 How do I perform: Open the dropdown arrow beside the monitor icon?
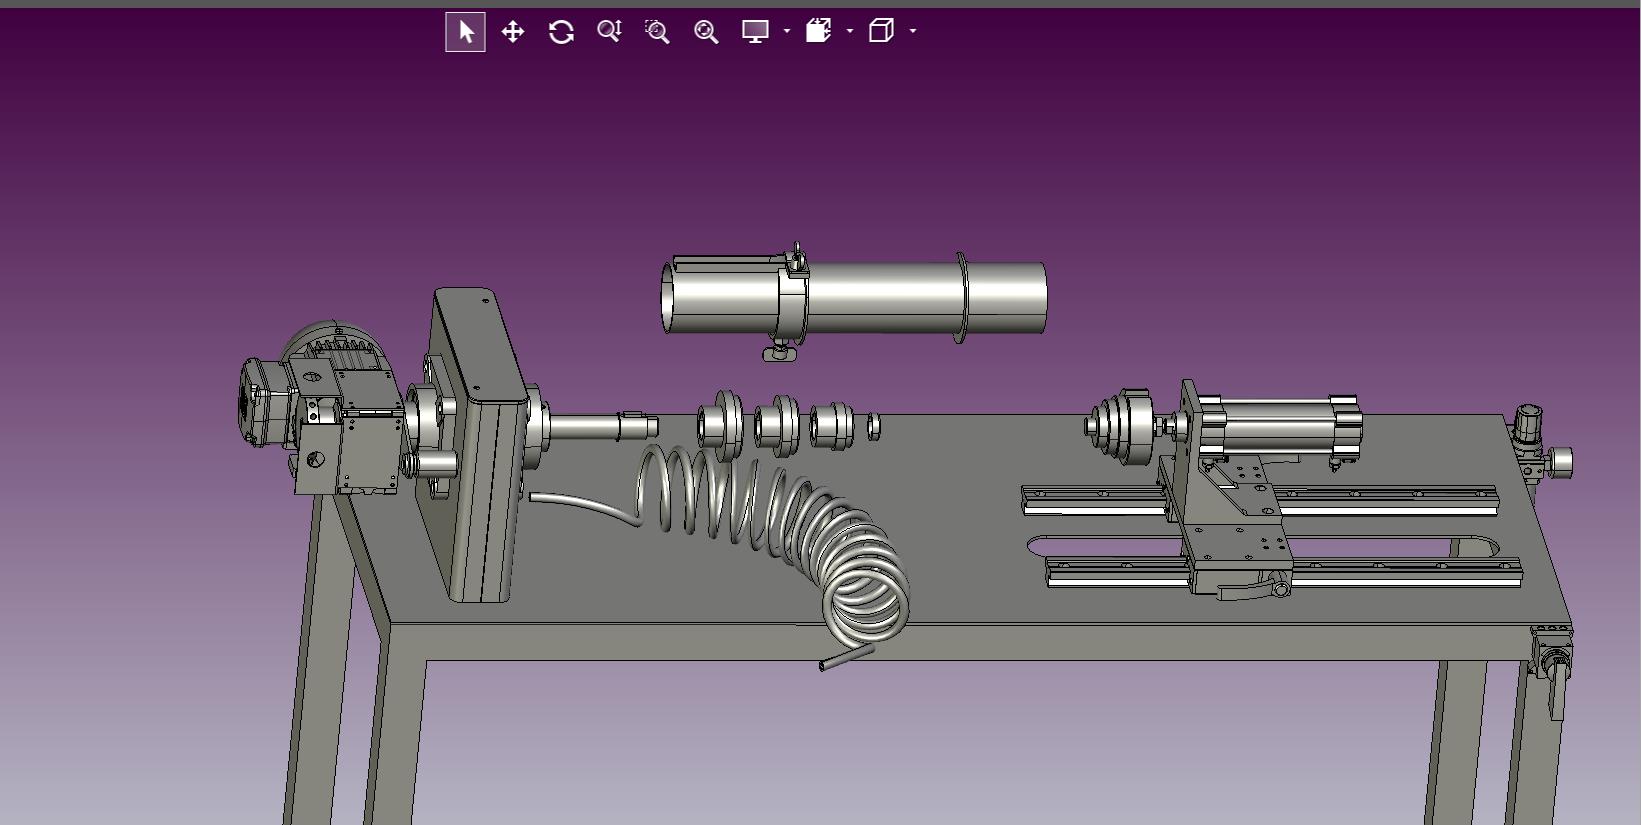coord(787,32)
